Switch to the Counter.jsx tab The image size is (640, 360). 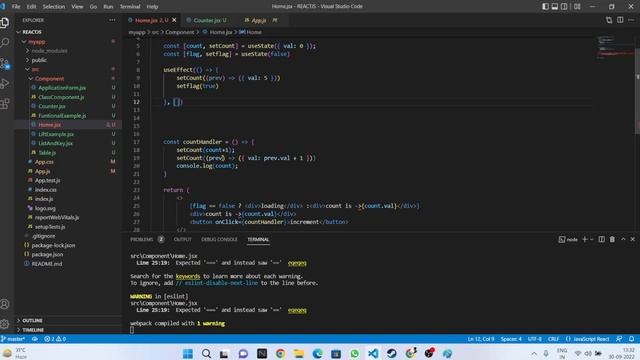[207, 20]
